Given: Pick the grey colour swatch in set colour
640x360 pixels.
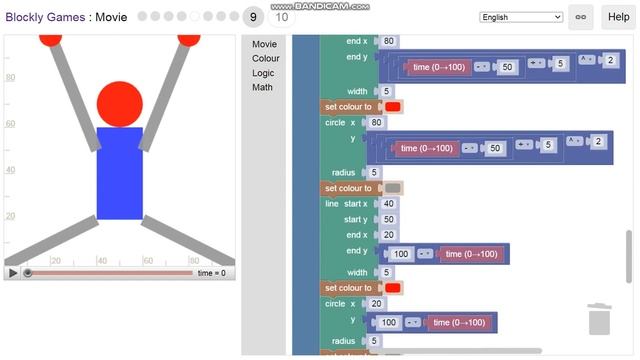Looking at the screenshot, I should pyautogui.click(x=393, y=188).
